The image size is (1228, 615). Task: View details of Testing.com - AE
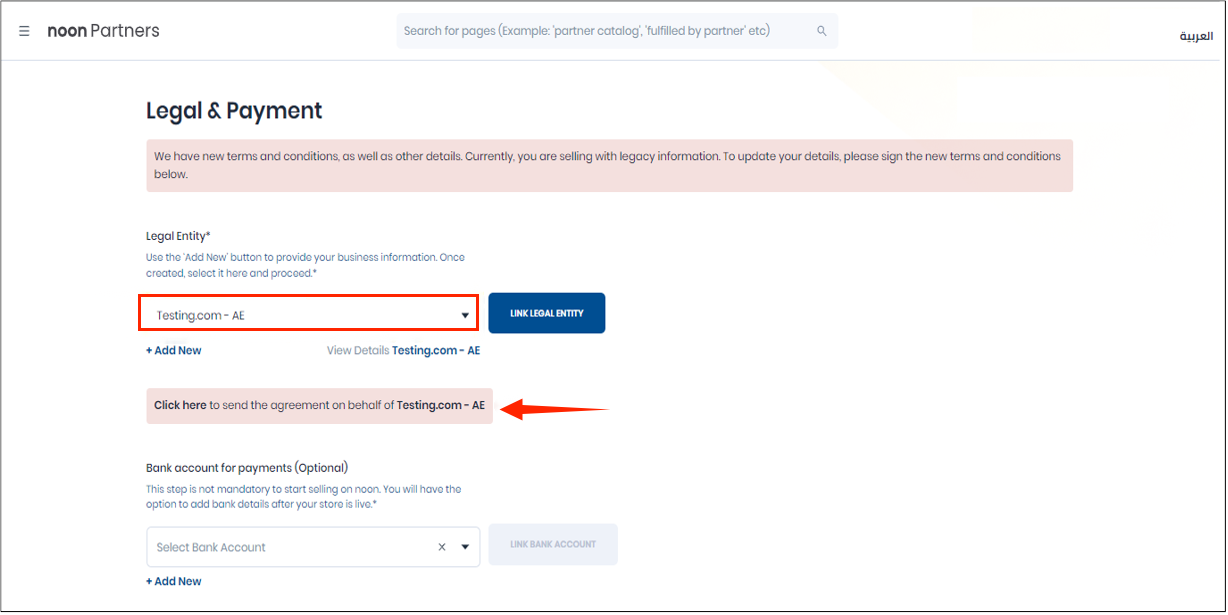[x=435, y=350]
